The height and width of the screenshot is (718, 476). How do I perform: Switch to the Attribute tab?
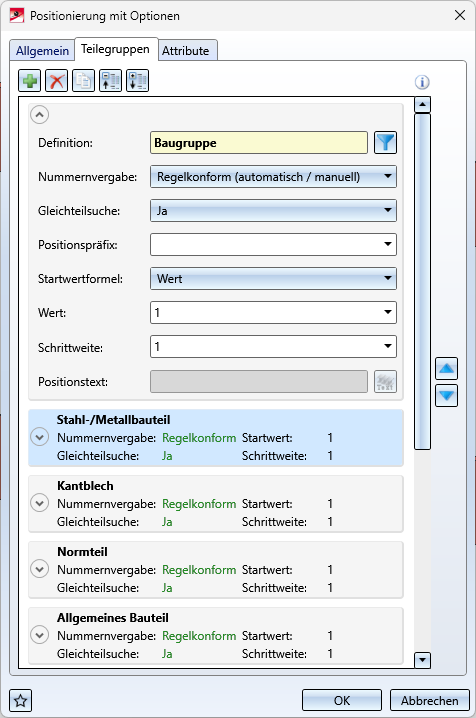click(186, 50)
